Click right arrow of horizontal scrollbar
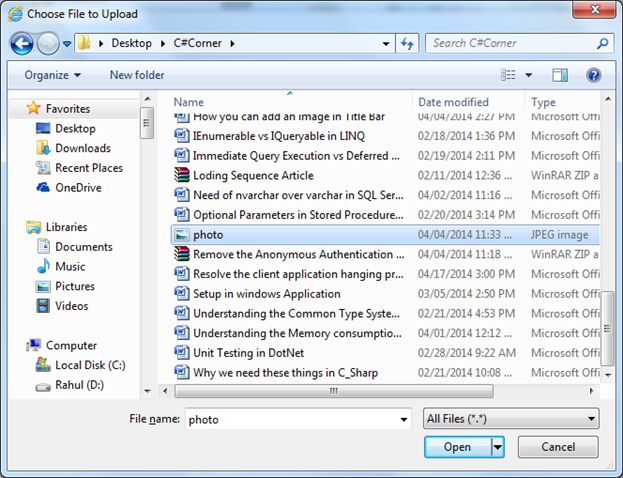 point(592,391)
